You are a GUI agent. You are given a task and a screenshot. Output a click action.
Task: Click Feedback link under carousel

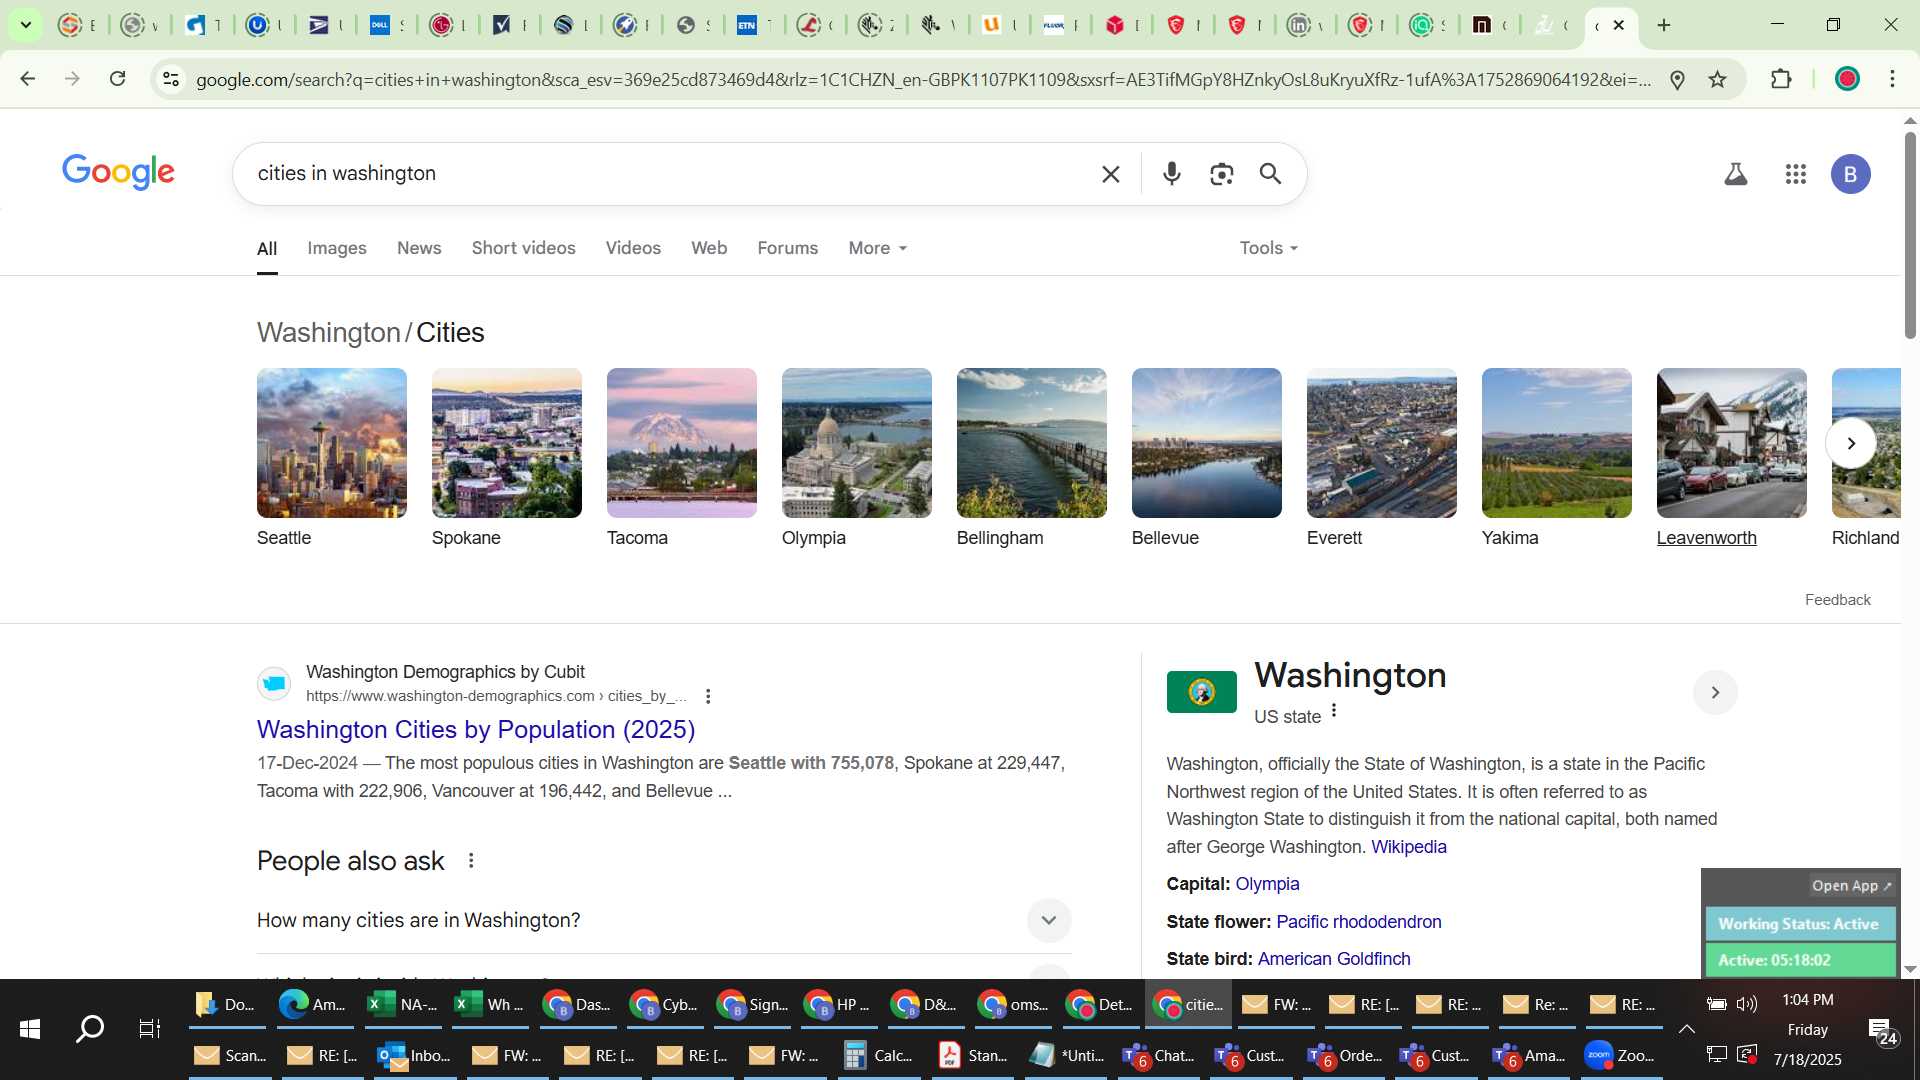[x=1837, y=600]
